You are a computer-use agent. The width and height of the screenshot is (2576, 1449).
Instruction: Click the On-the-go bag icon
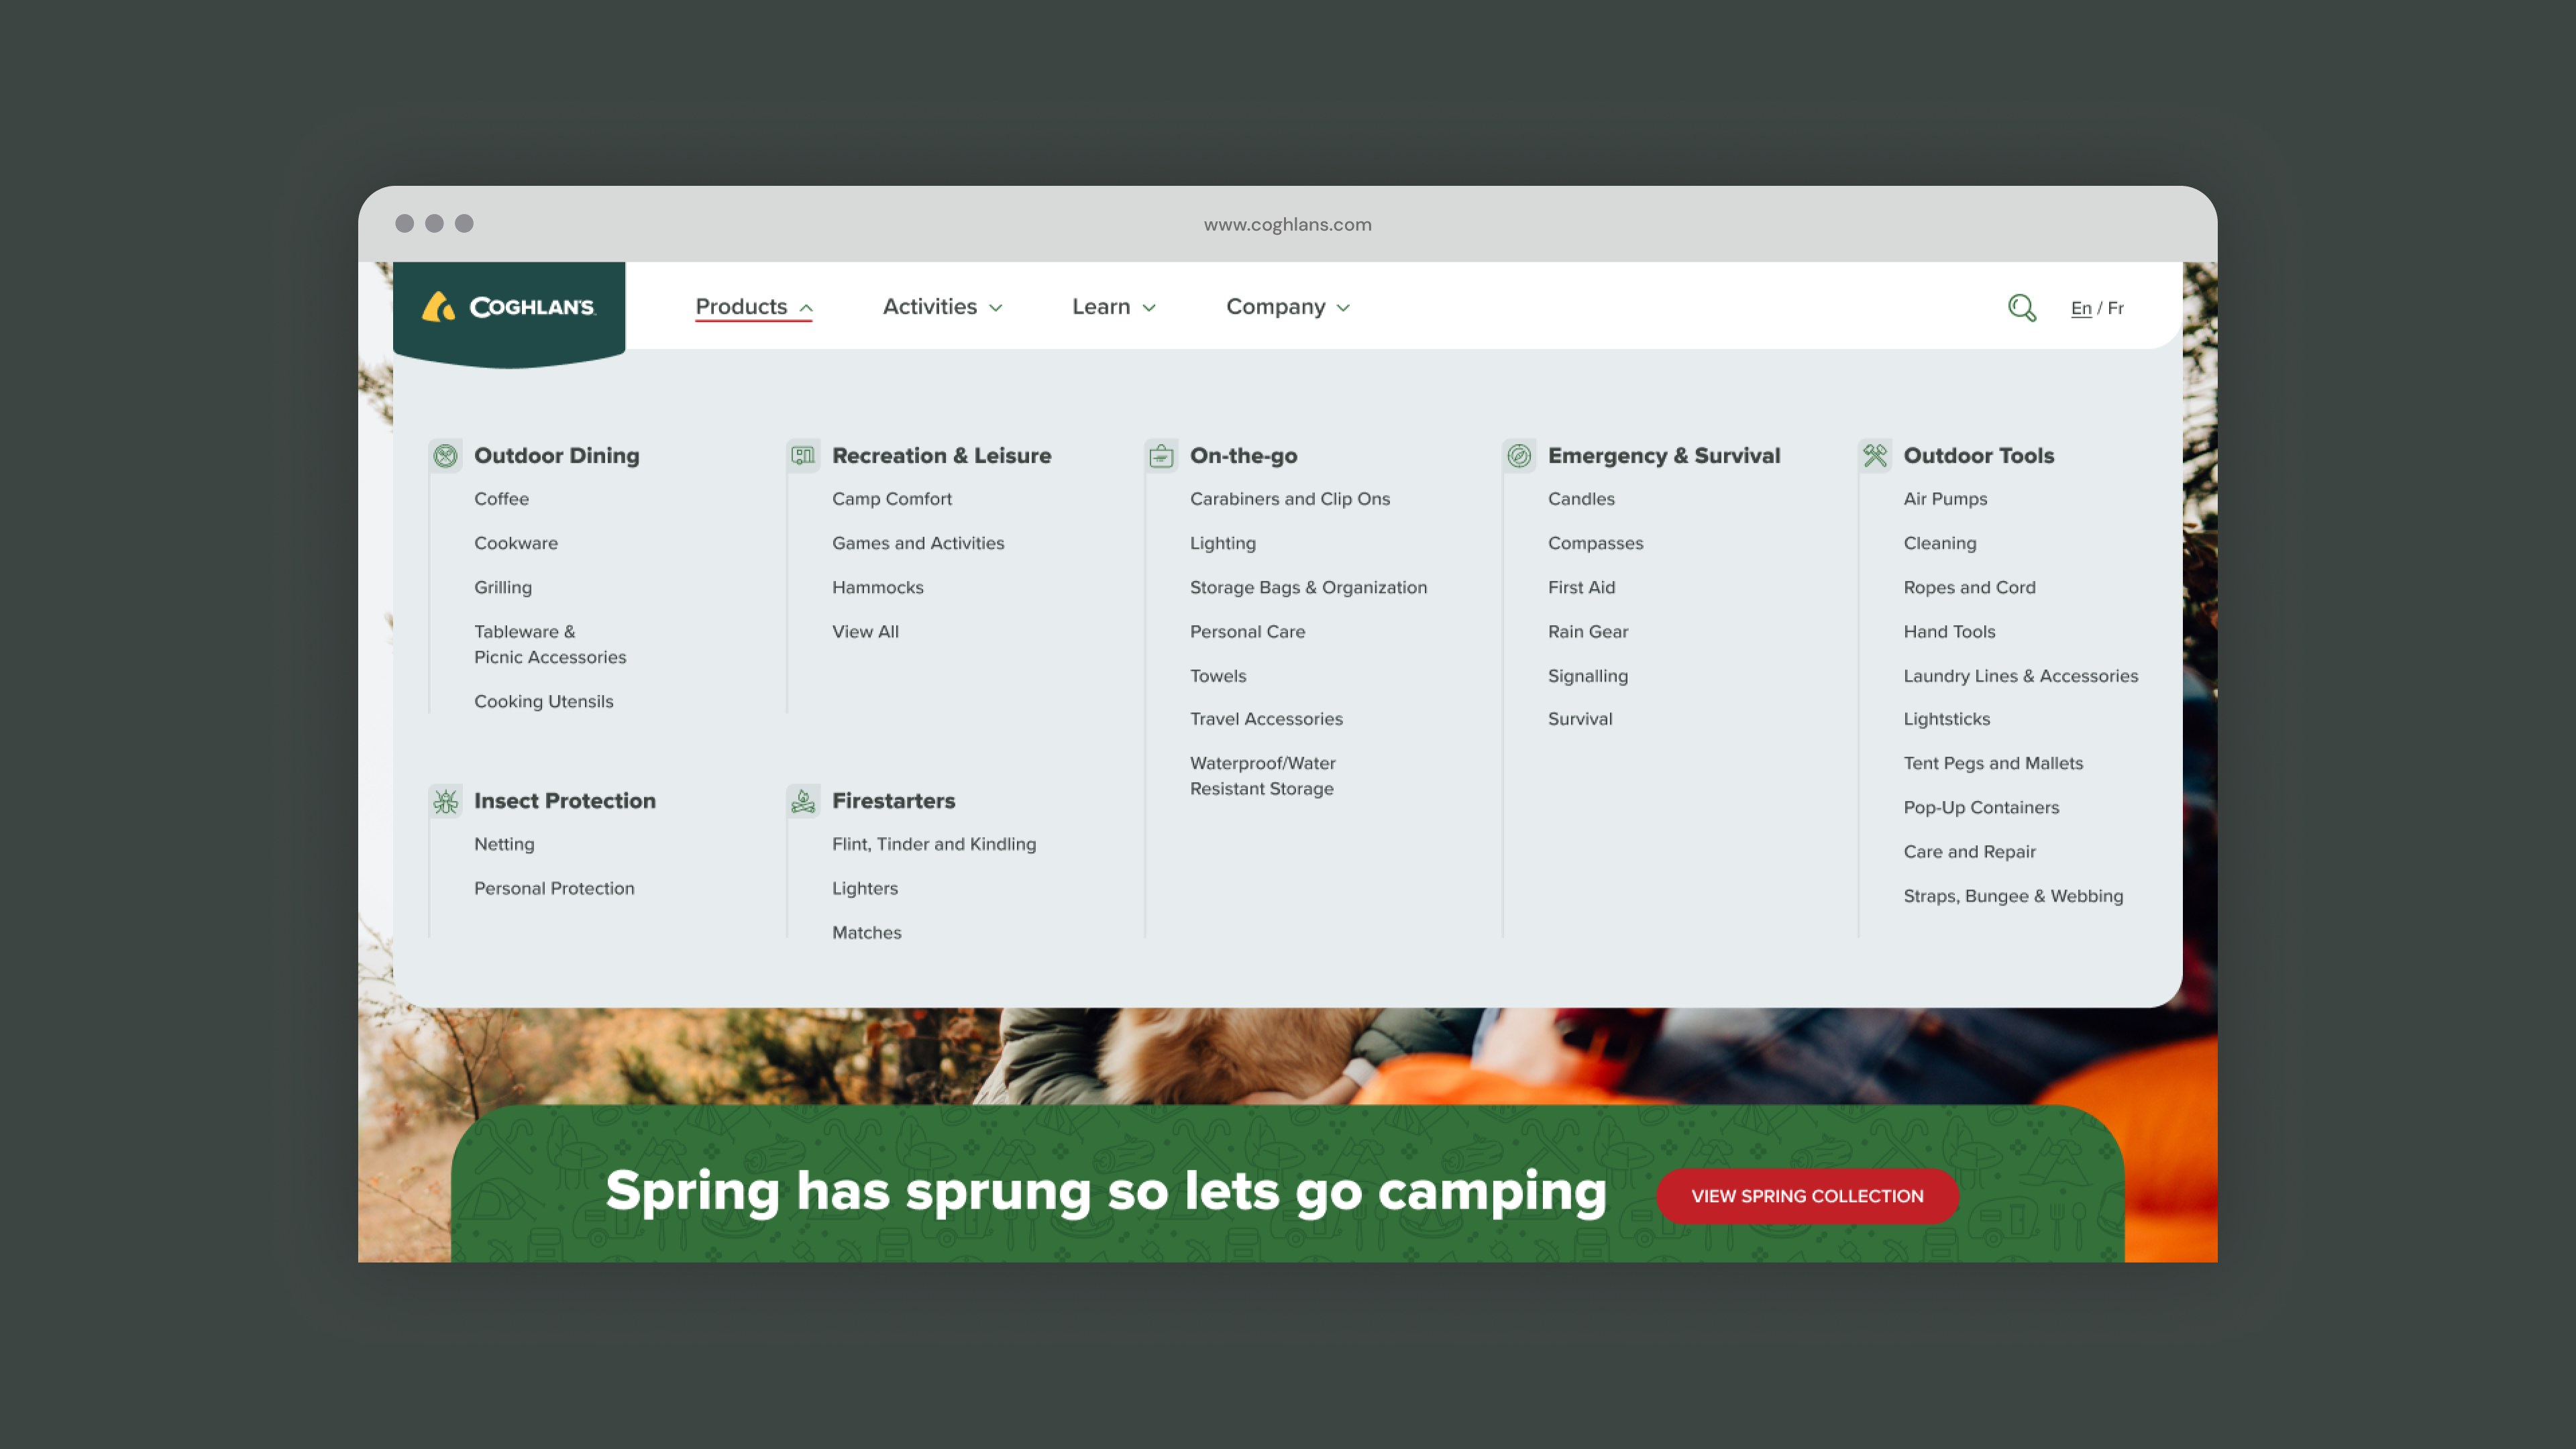pos(1161,456)
